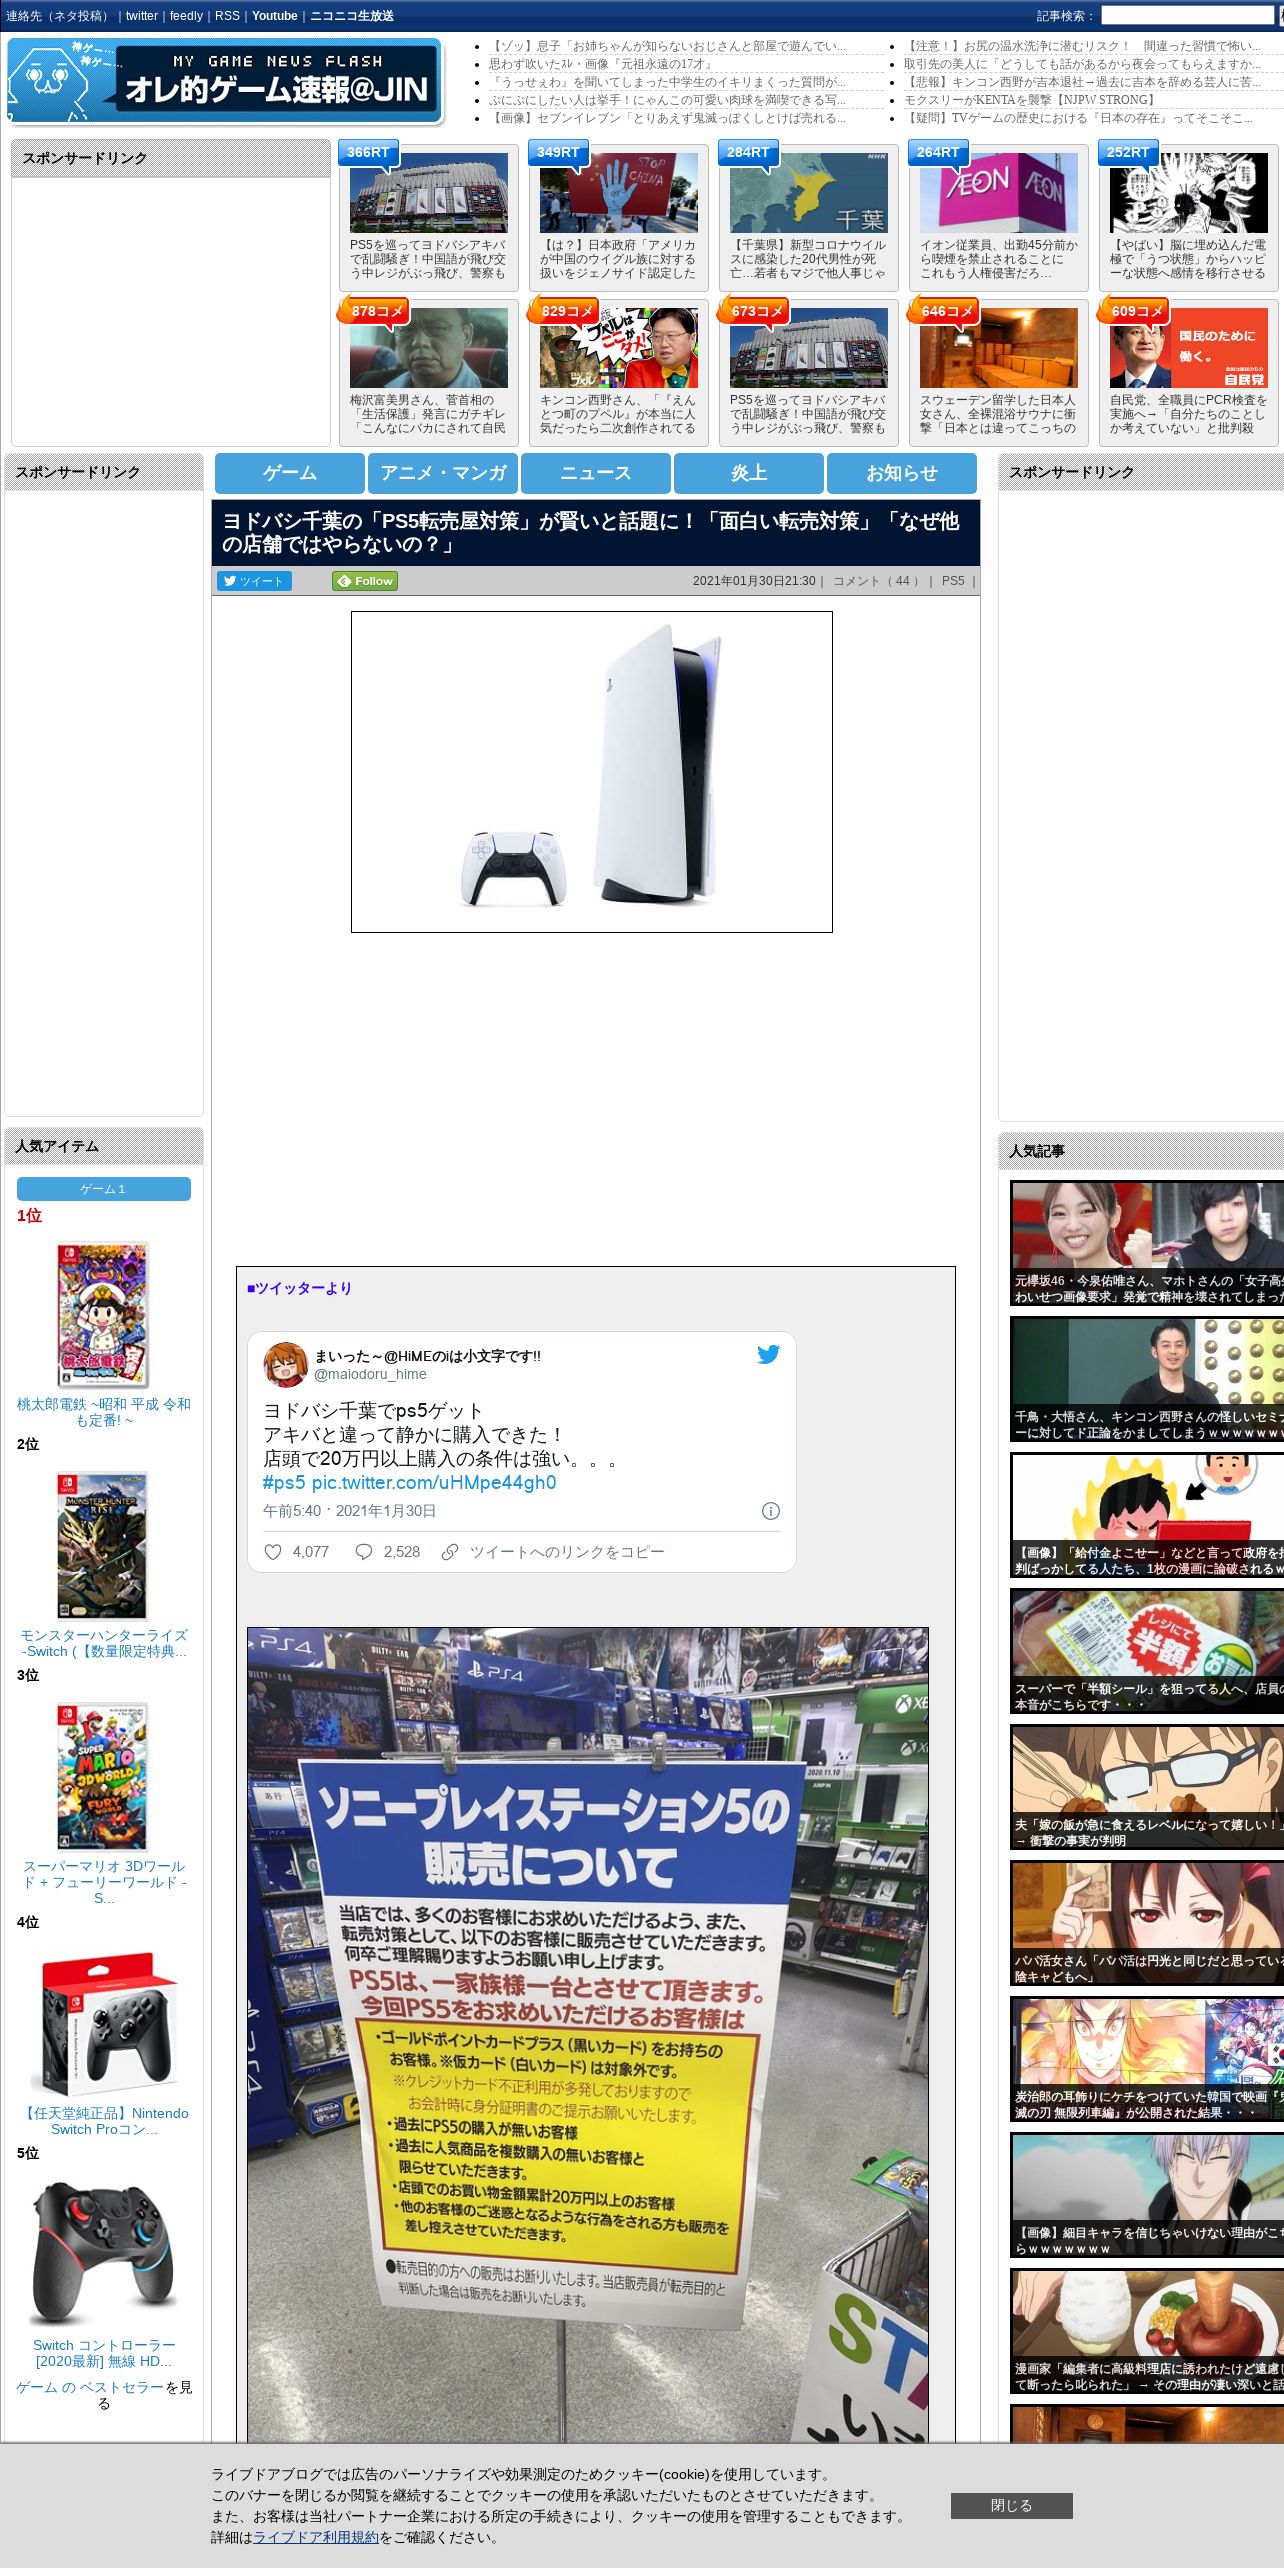Open the pic.twitter.com/uHMpe44gh0 link
The height and width of the screenshot is (2568, 1284).
pyautogui.click(x=434, y=1482)
